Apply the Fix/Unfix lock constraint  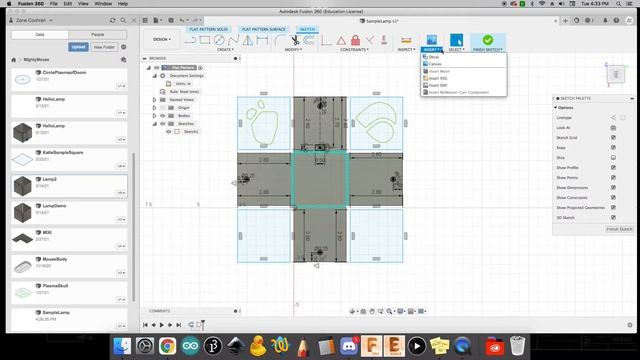pos(356,40)
